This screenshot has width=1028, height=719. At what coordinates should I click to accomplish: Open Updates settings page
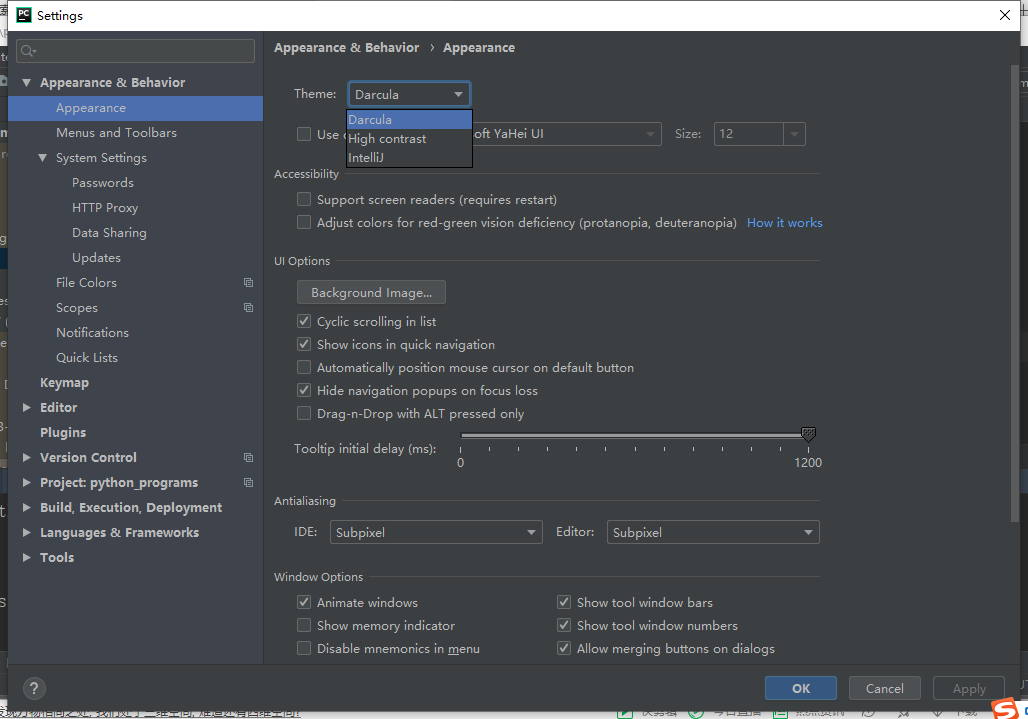(96, 258)
